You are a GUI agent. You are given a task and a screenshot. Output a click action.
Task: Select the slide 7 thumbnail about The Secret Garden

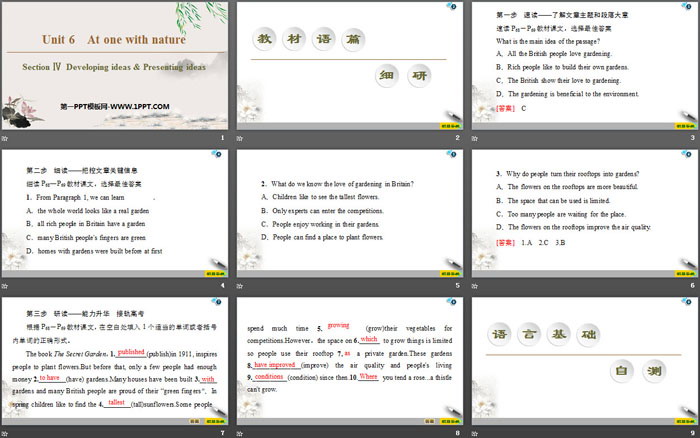[x=115, y=359]
